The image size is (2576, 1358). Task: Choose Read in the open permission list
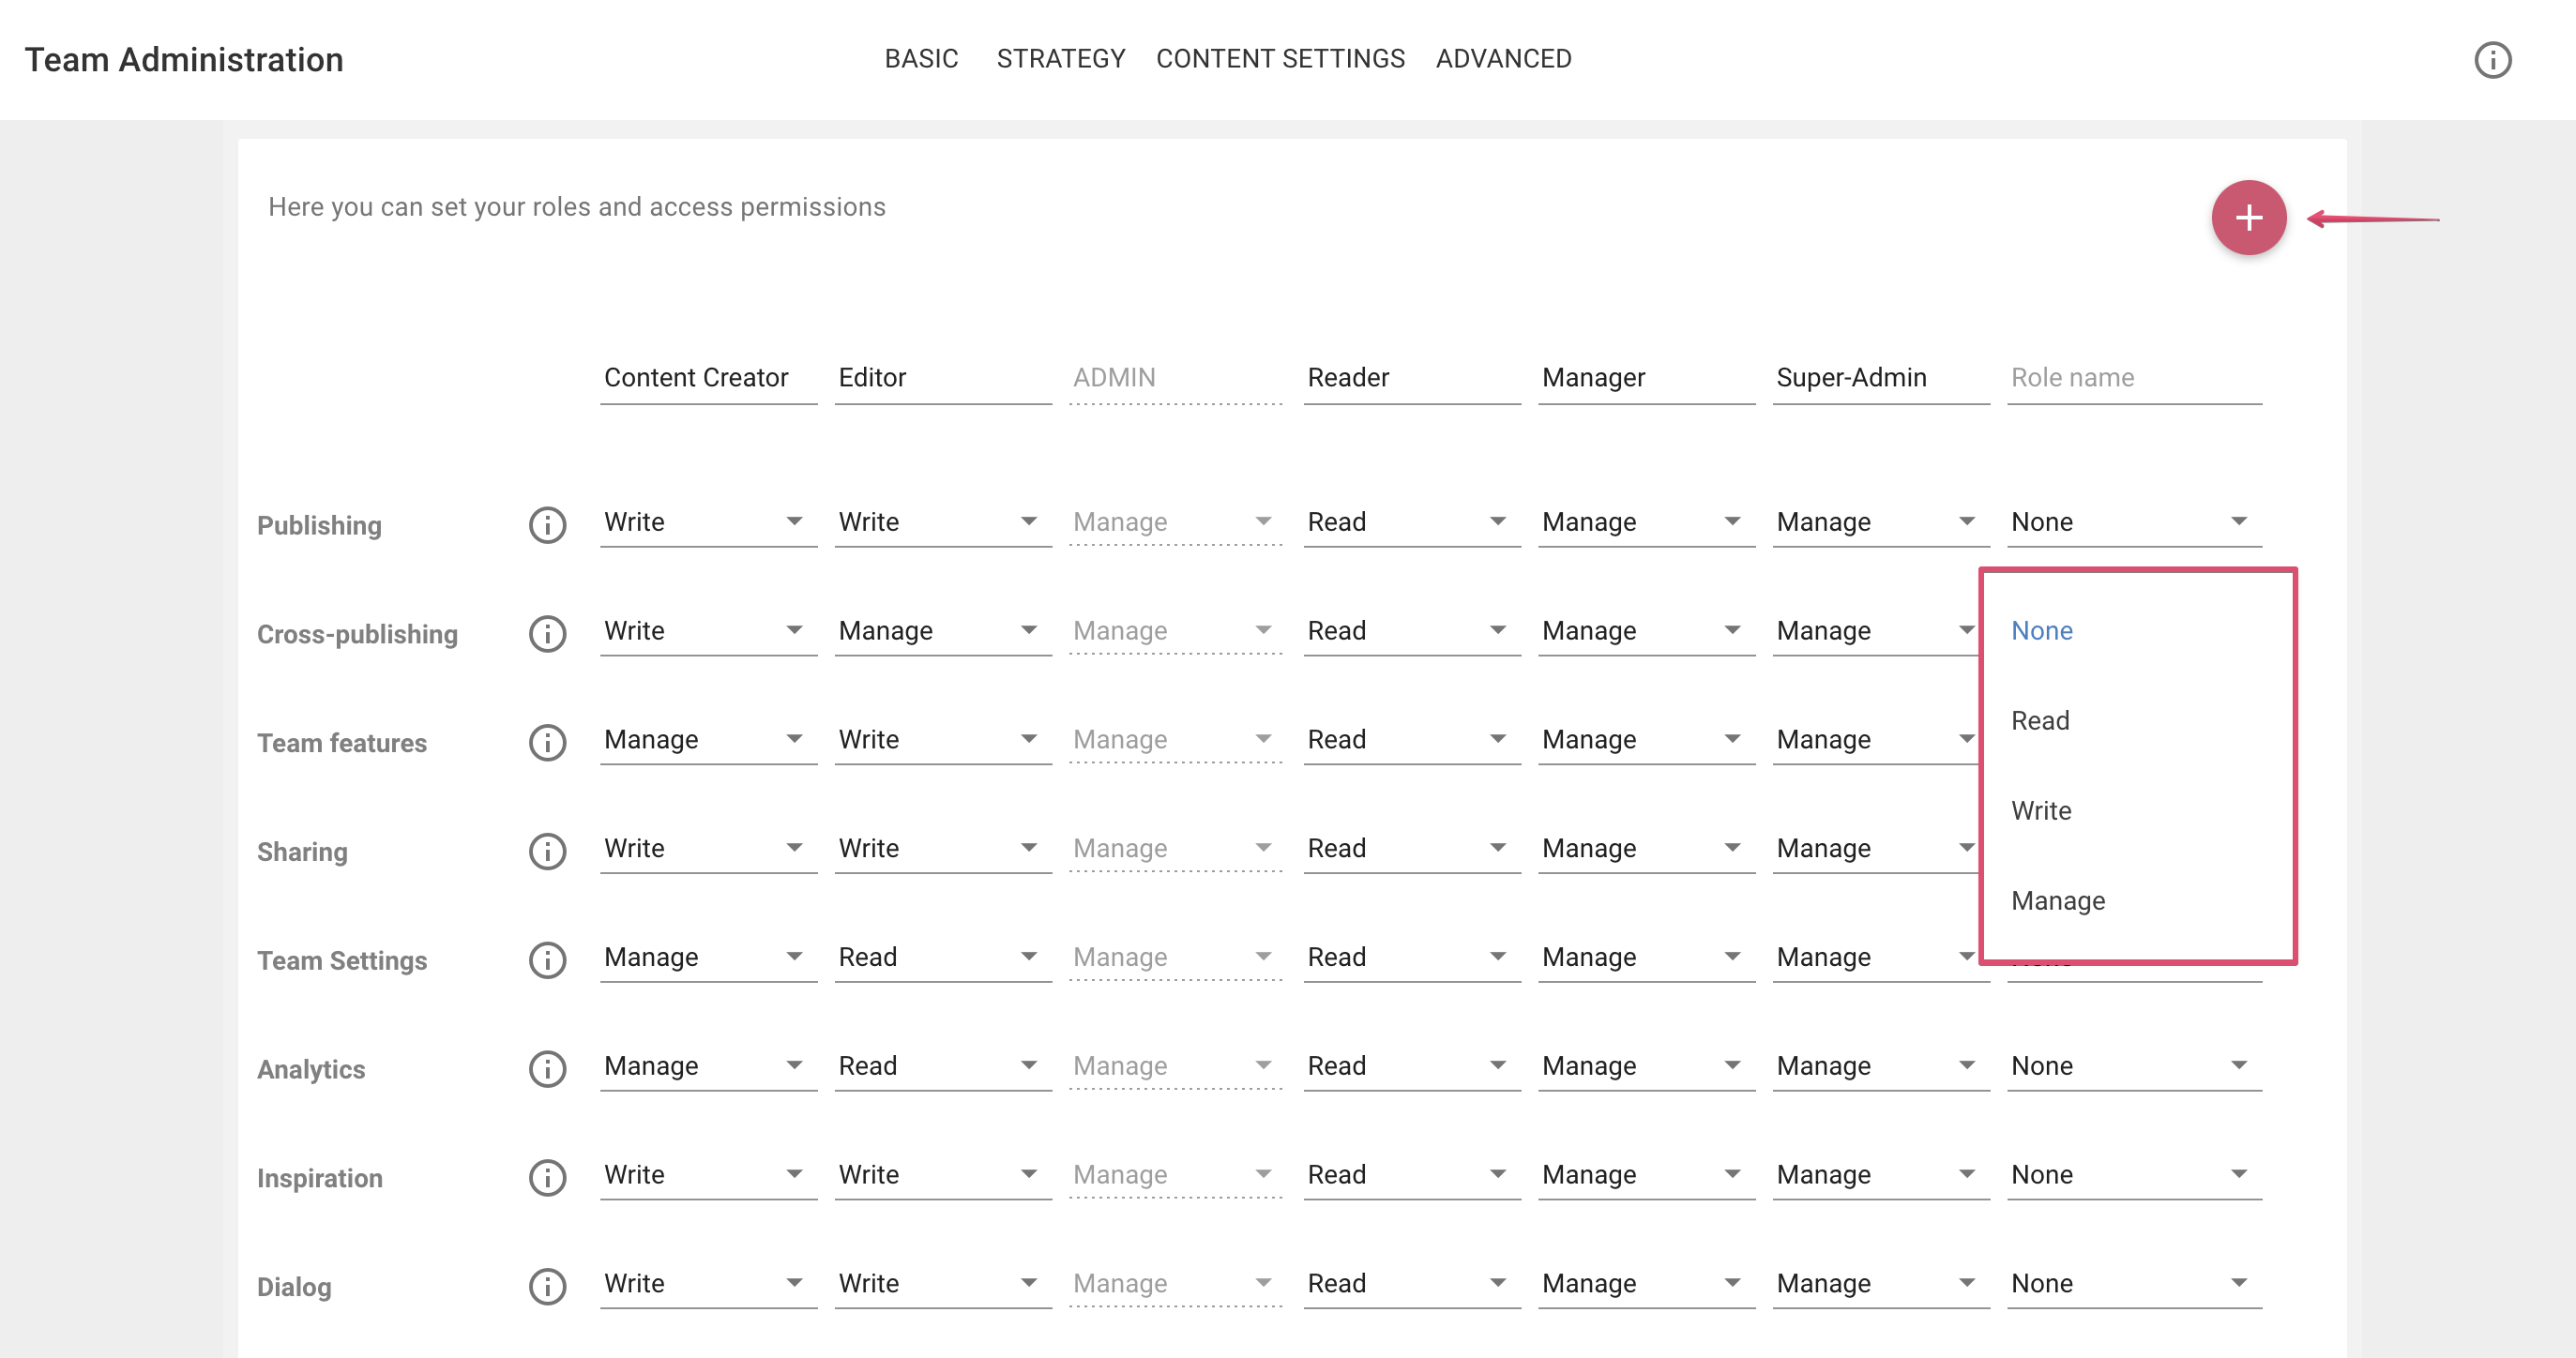click(x=2138, y=721)
